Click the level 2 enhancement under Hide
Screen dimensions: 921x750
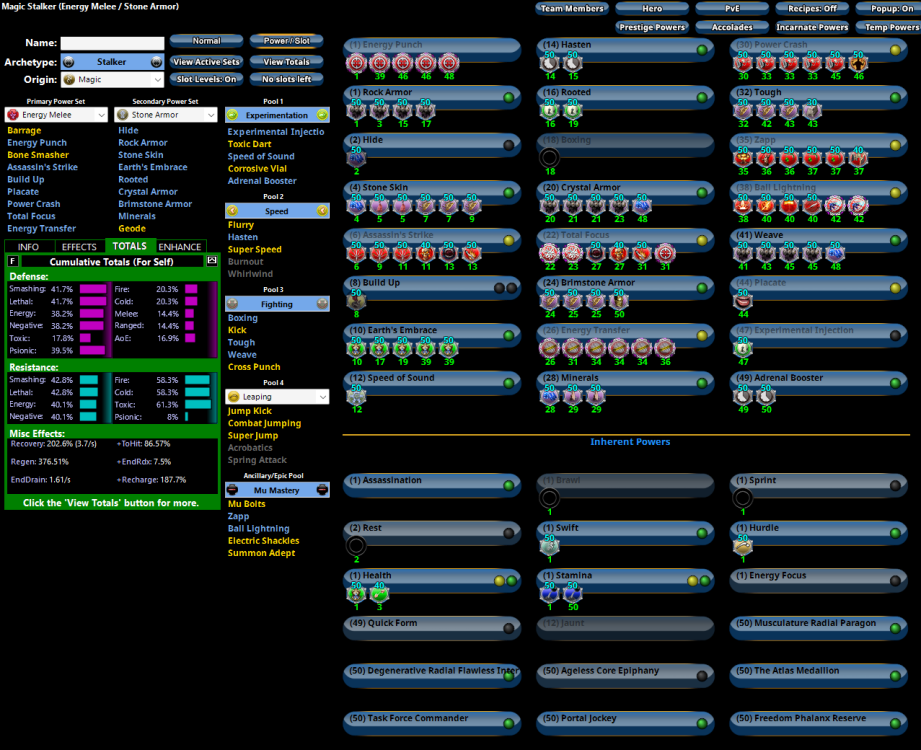[x=356, y=157]
